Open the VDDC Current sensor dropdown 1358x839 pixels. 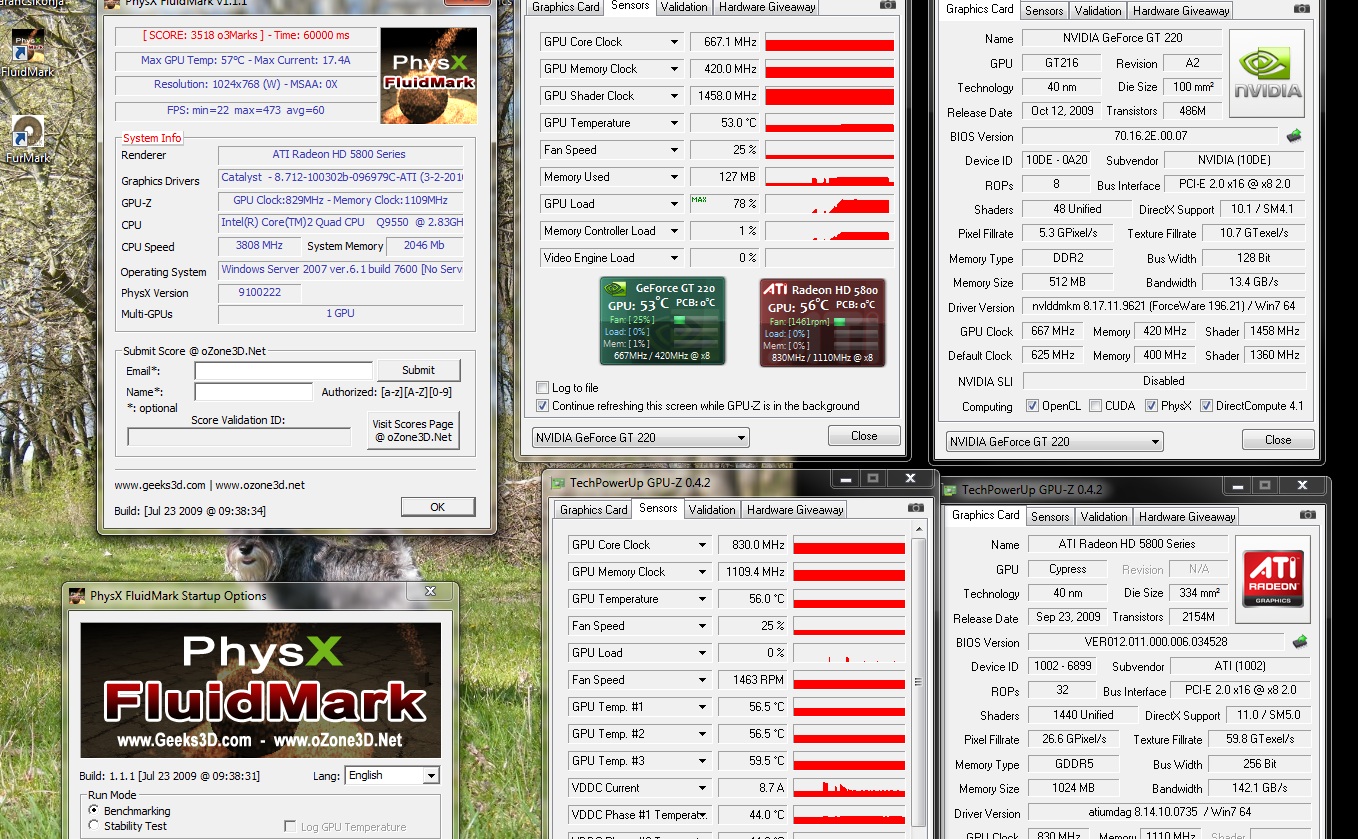(702, 788)
